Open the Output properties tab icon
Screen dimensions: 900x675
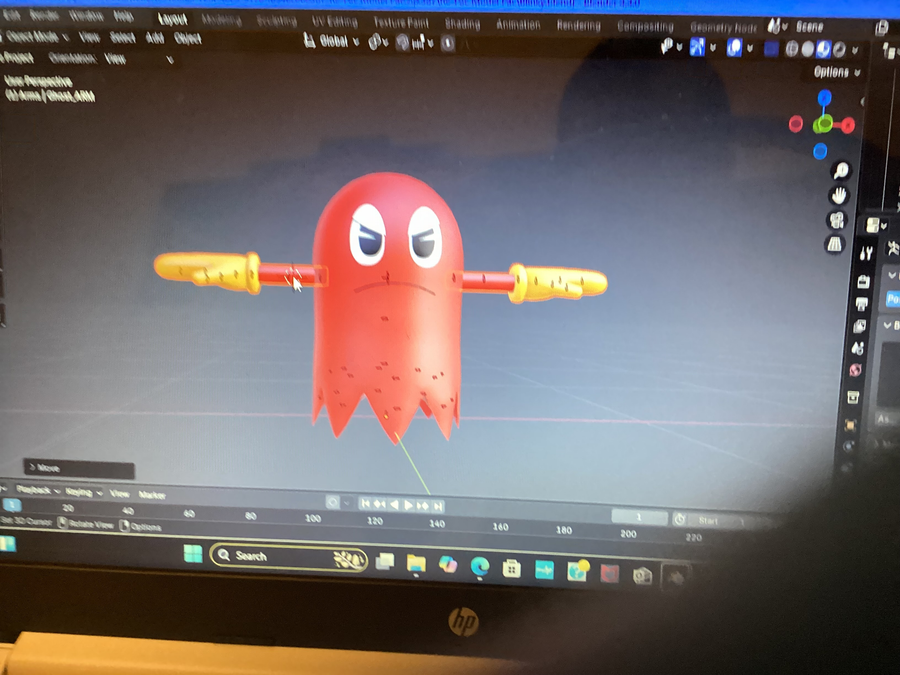point(861,304)
